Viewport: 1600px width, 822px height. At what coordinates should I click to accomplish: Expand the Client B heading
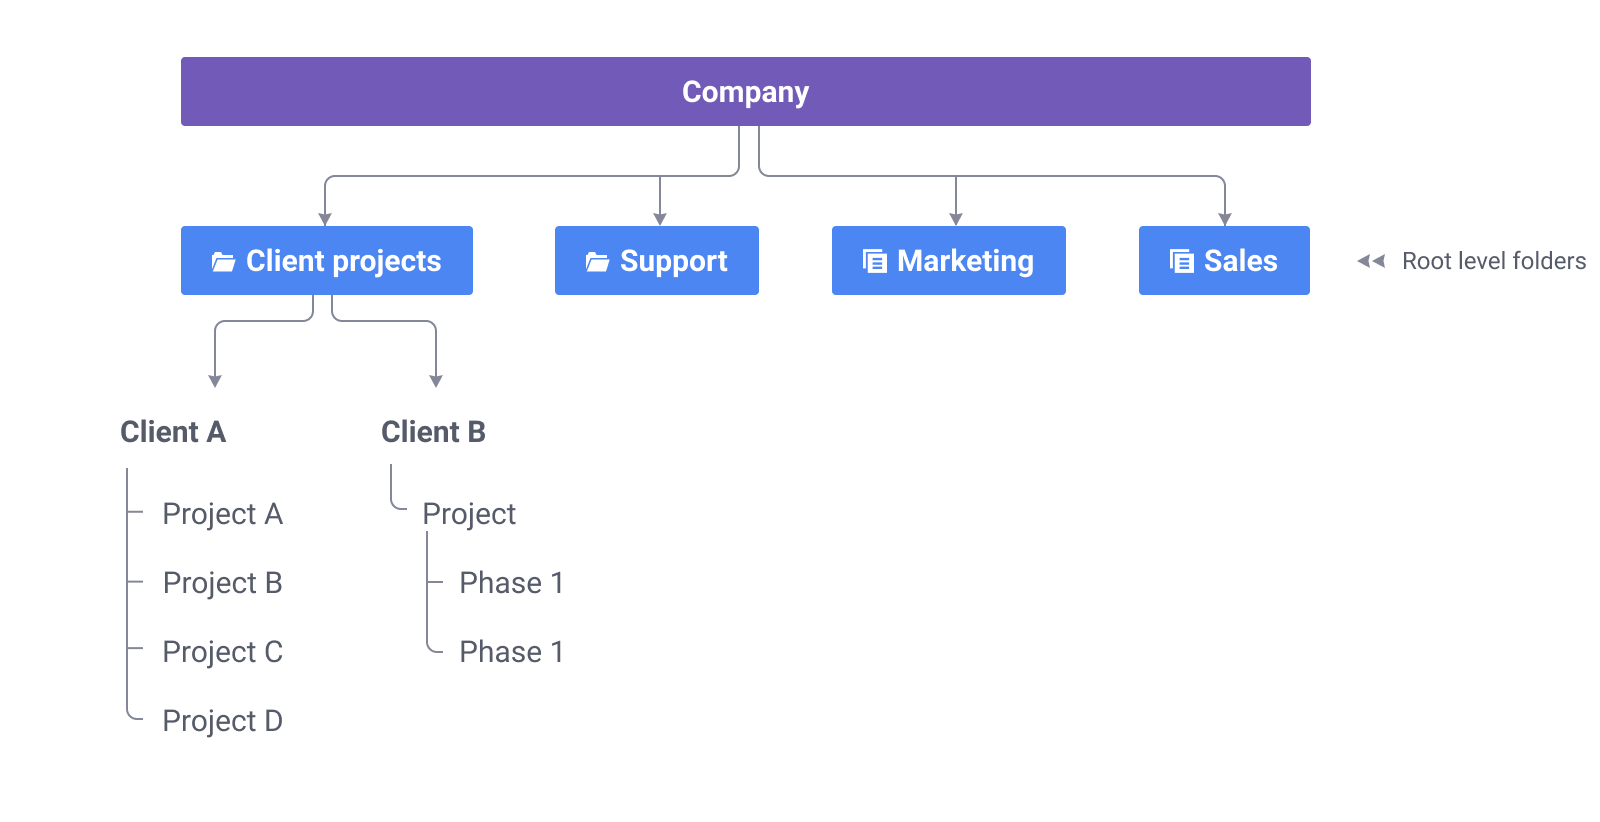click(433, 432)
